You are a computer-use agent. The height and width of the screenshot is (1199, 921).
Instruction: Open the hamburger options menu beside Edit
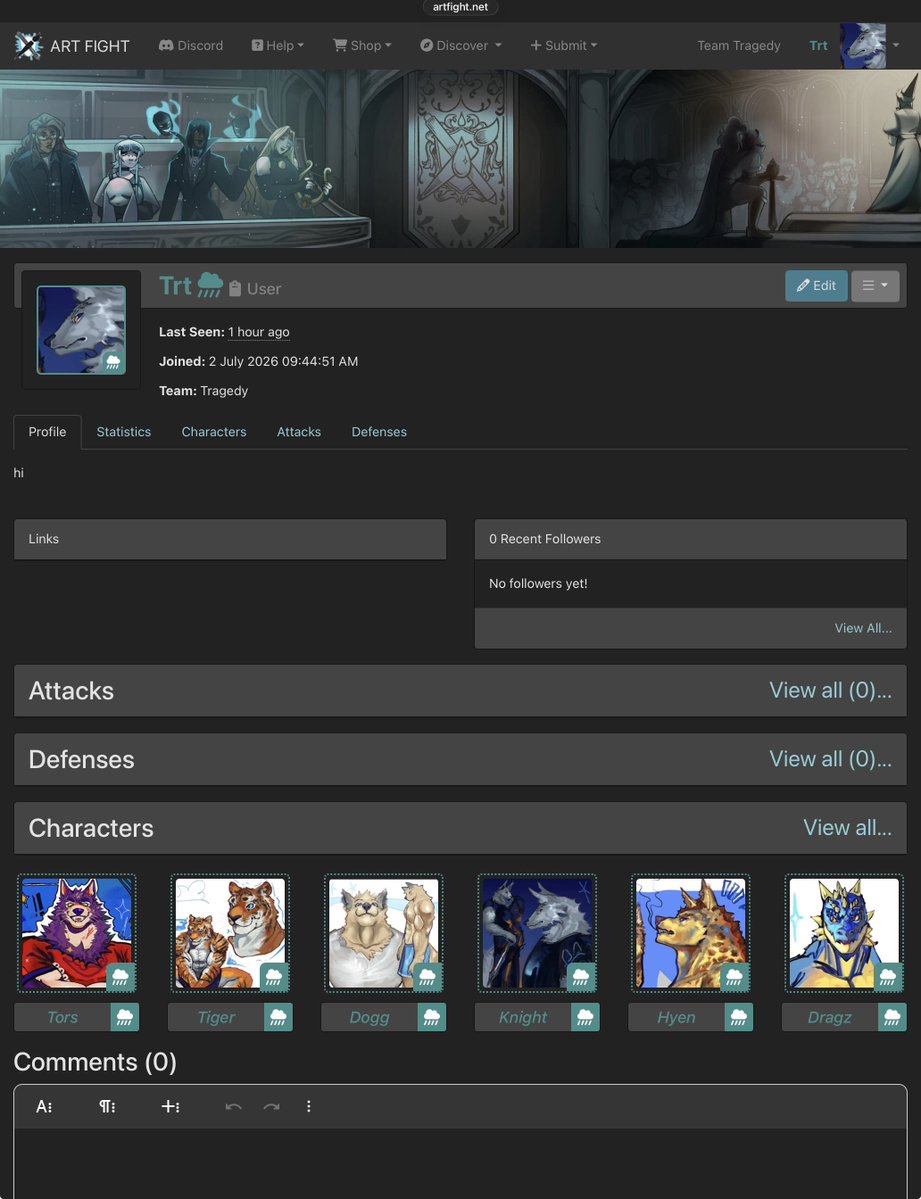[x=875, y=286]
